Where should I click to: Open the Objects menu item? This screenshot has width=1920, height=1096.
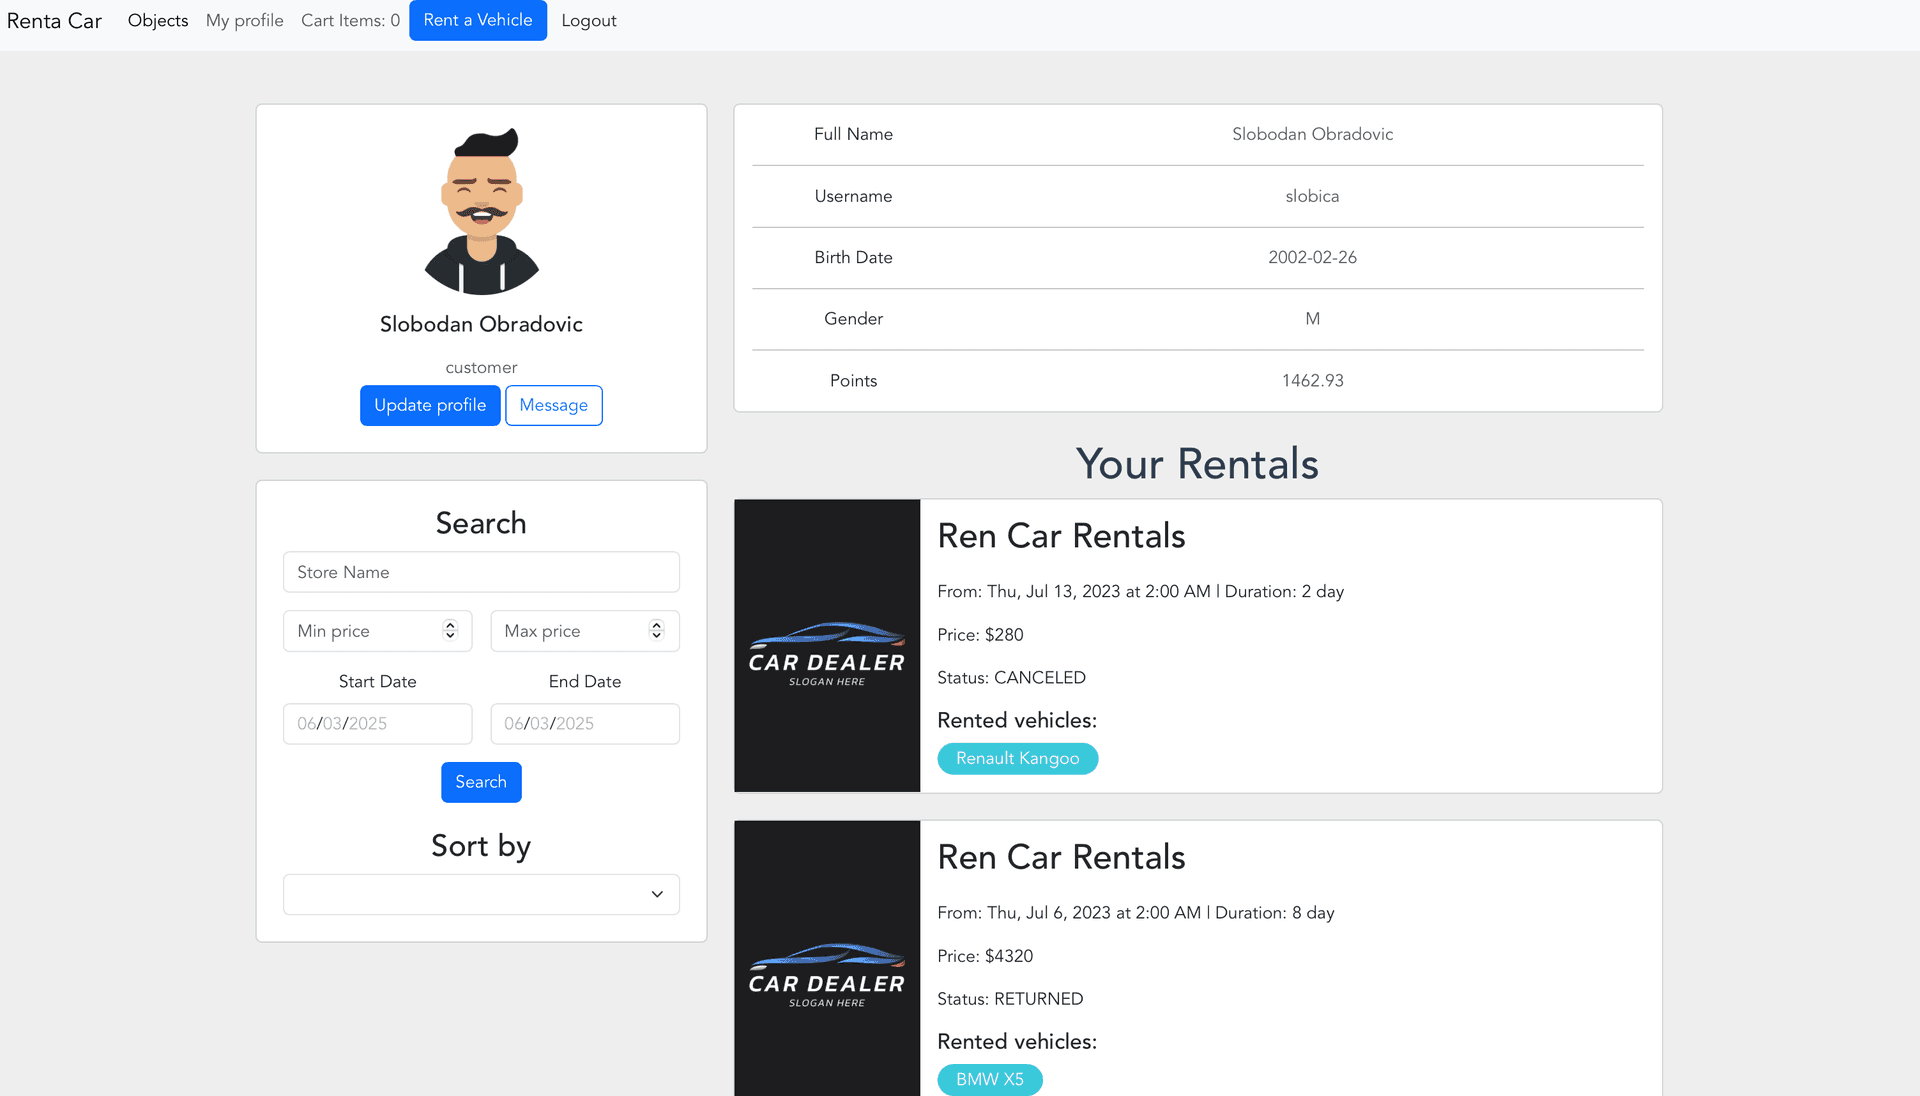[x=157, y=21]
